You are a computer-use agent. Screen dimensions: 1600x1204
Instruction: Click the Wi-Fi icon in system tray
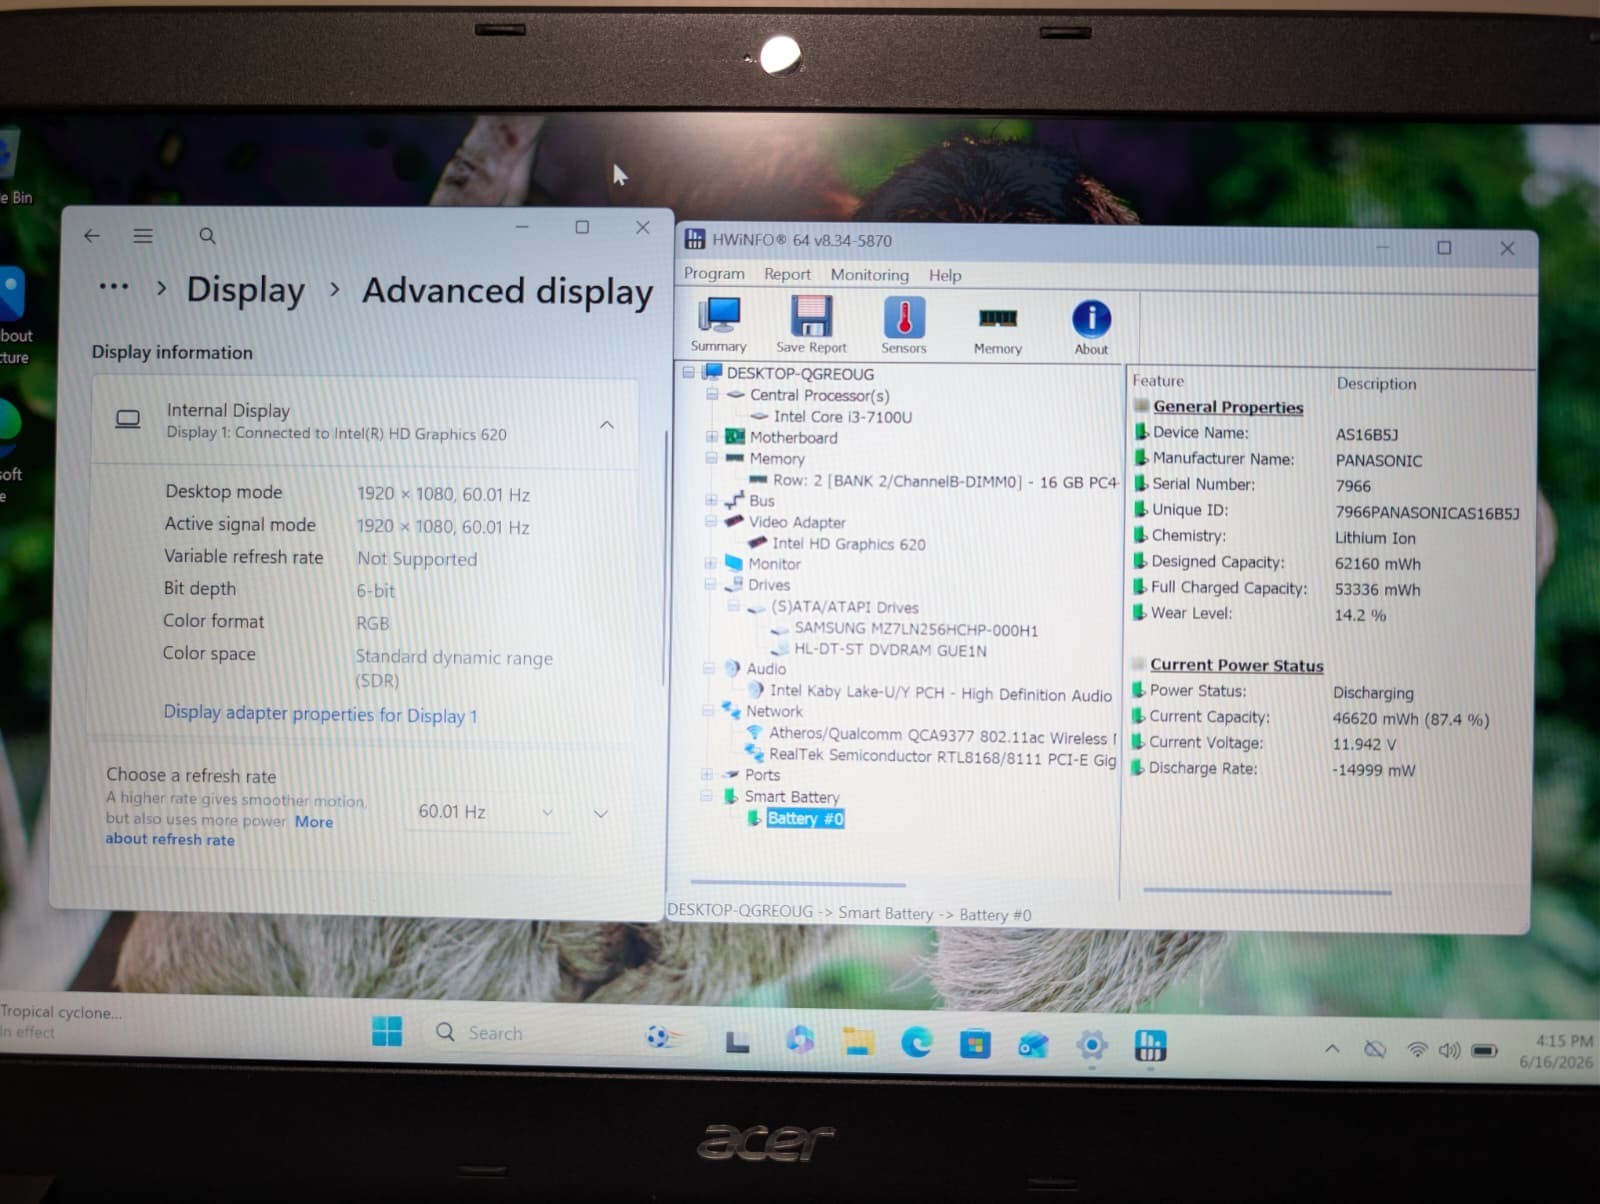pos(1417,1050)
